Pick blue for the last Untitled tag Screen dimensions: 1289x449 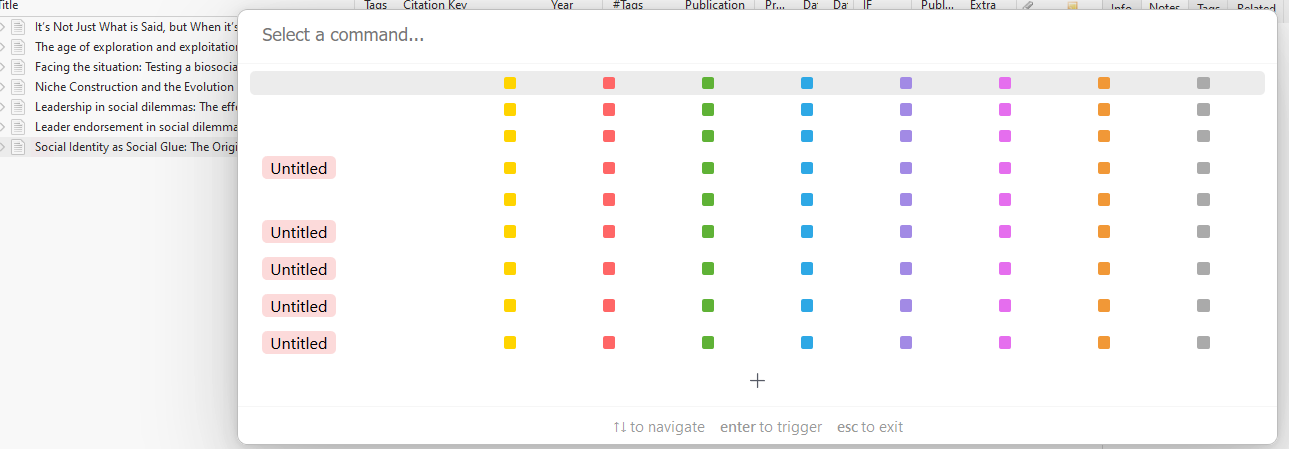coord(807,343)
